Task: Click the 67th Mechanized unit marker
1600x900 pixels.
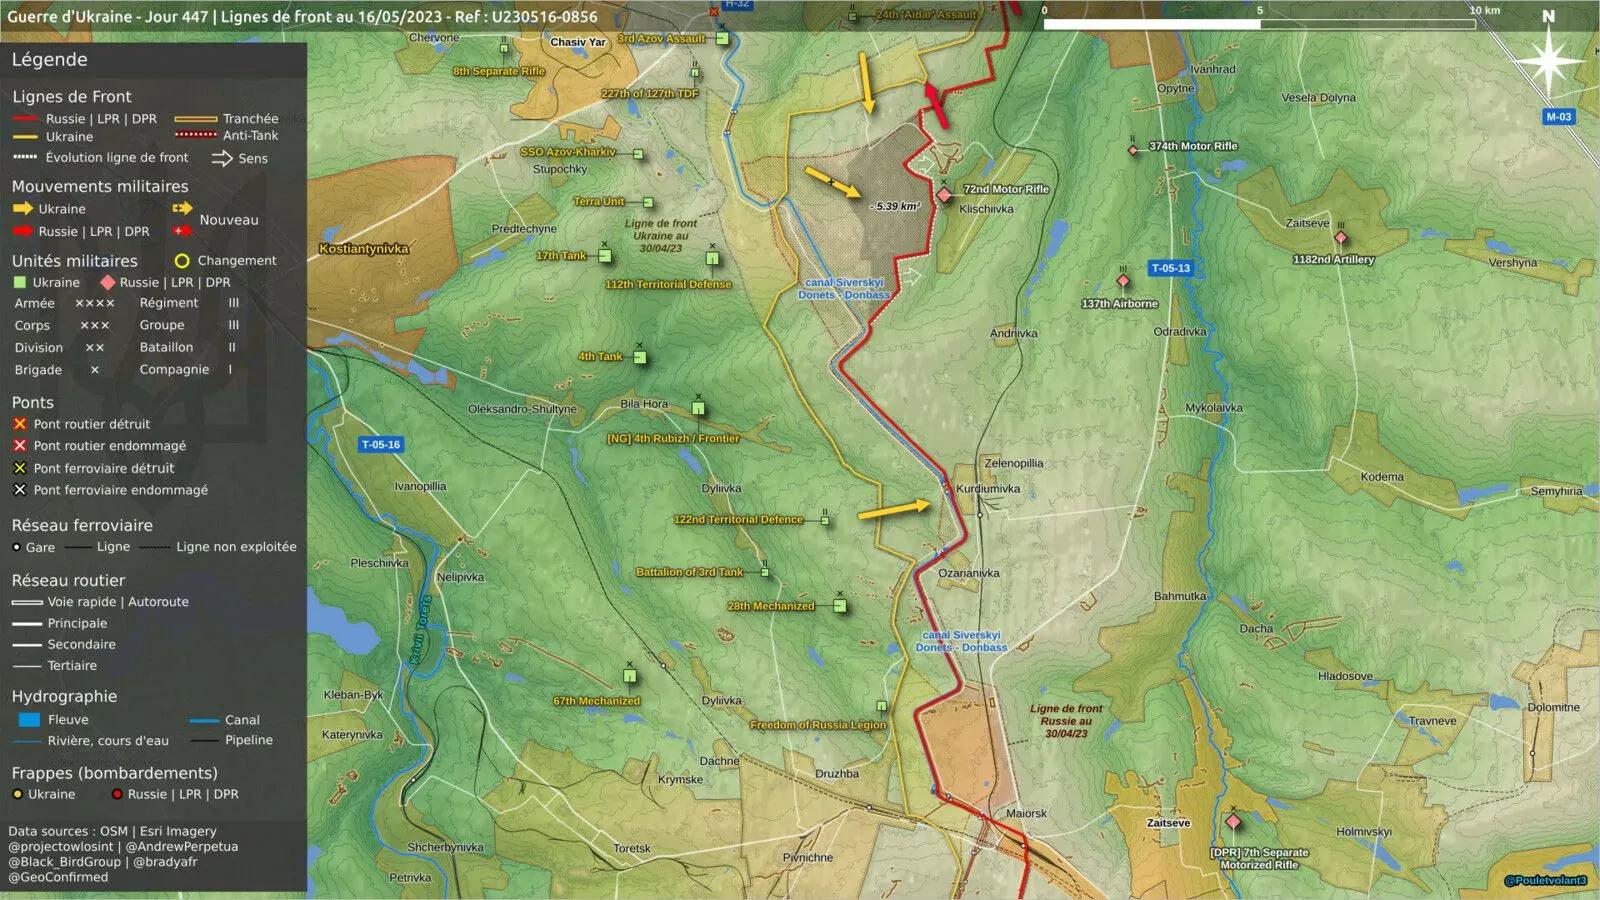Action: pyautogui.click(x=630, y=677)
